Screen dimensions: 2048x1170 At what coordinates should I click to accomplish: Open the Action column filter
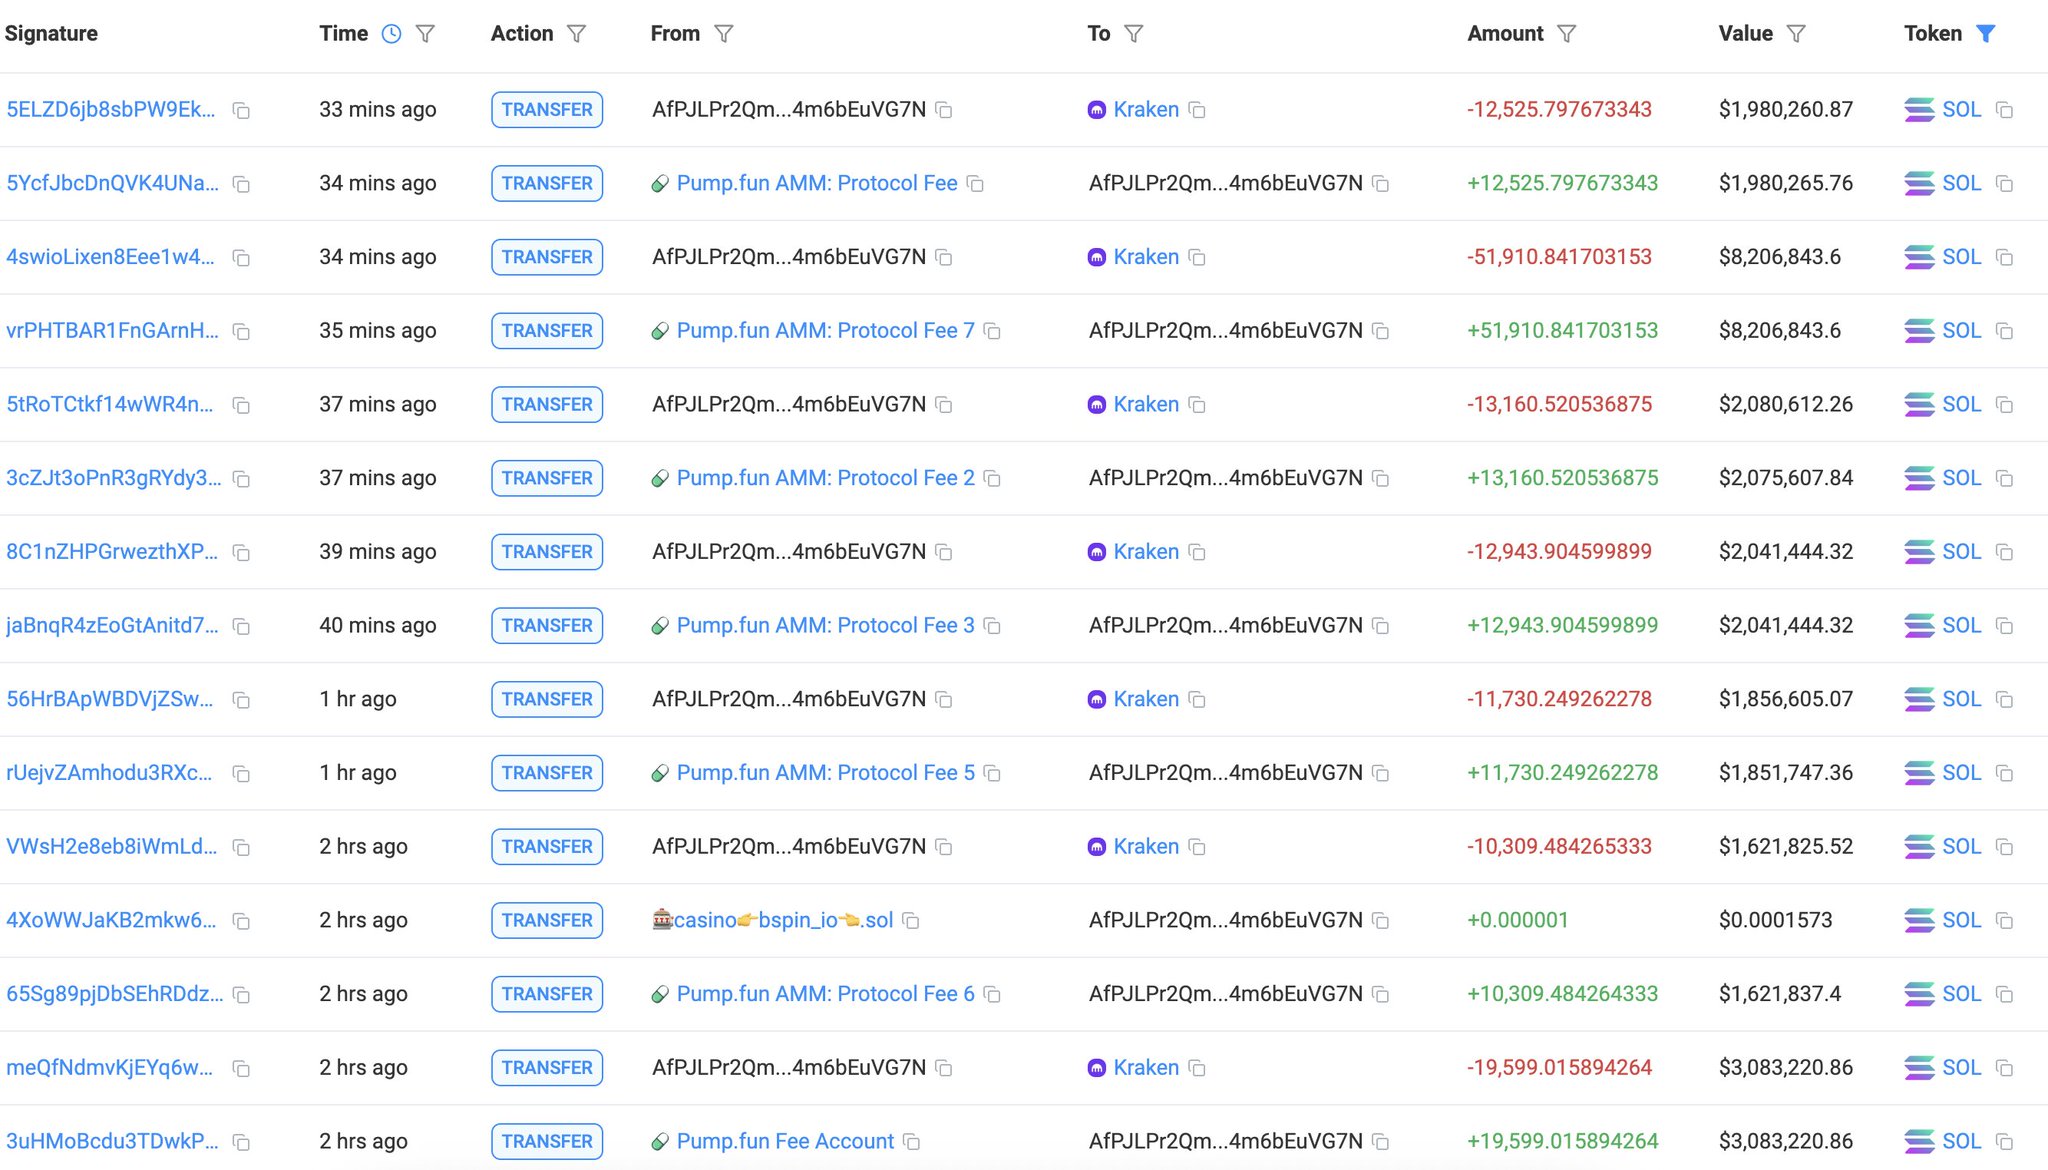point(576,34)
